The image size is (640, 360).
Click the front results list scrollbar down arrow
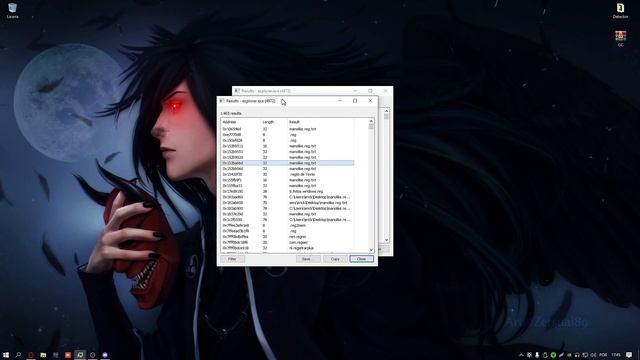coord(371,250)
